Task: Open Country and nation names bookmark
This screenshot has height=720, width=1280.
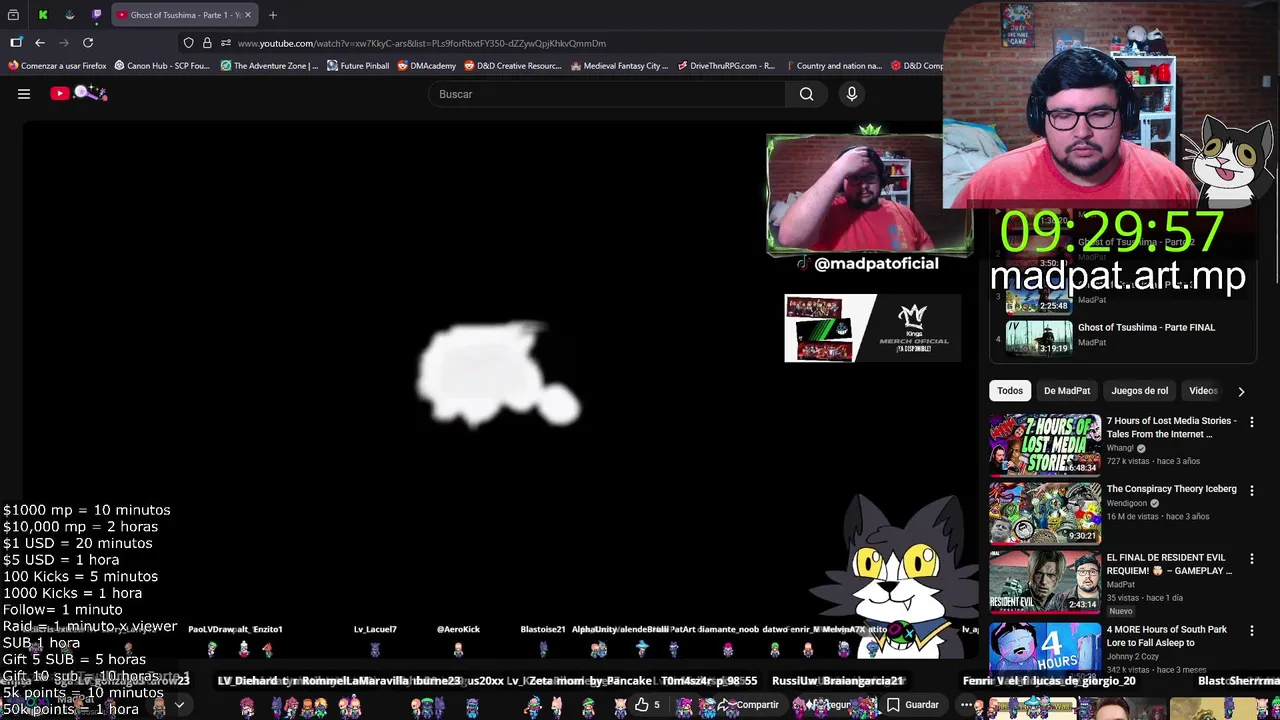Action: click(x=834, y=66)
